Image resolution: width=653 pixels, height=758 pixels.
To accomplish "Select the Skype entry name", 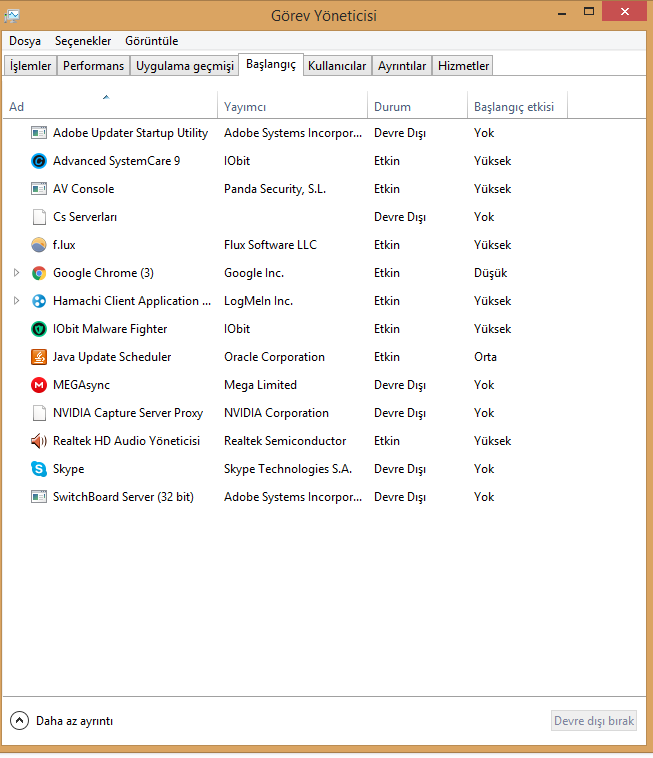I will (x=69, y=469).
